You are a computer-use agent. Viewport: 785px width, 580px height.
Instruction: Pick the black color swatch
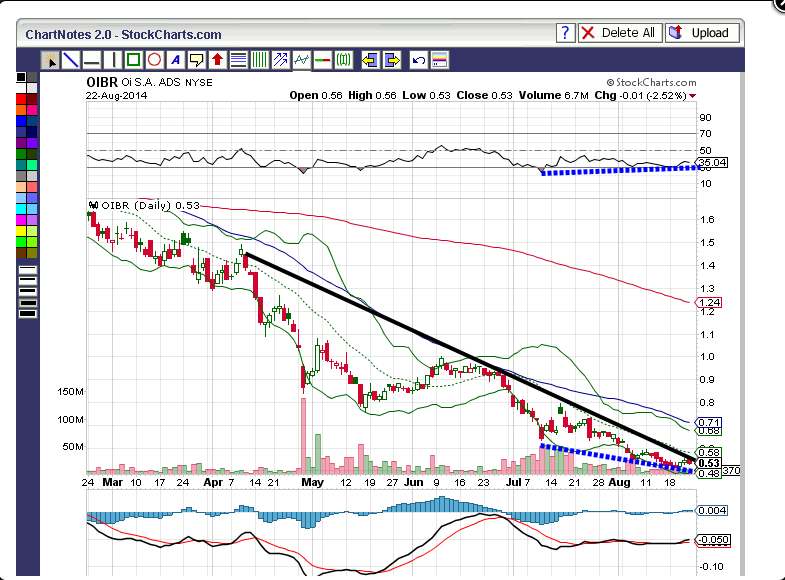click(x=21, y=77)
